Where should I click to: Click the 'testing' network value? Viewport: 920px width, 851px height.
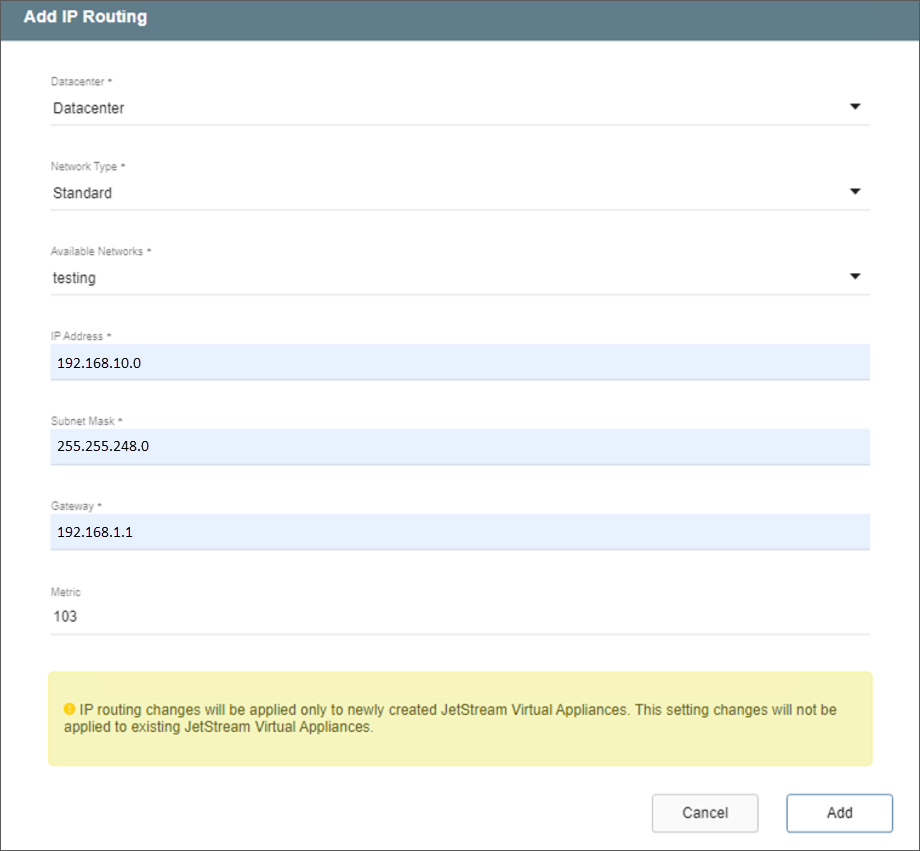point(75,278)
